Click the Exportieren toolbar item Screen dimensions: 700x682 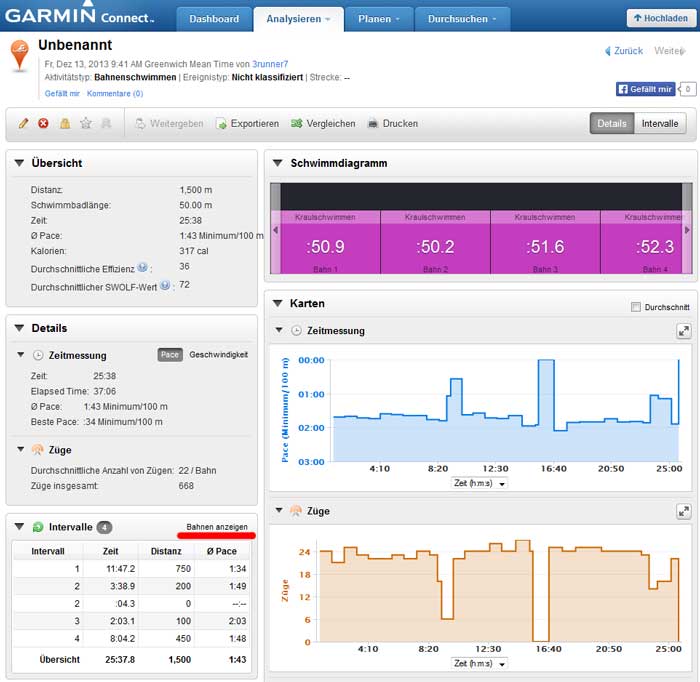248,124
